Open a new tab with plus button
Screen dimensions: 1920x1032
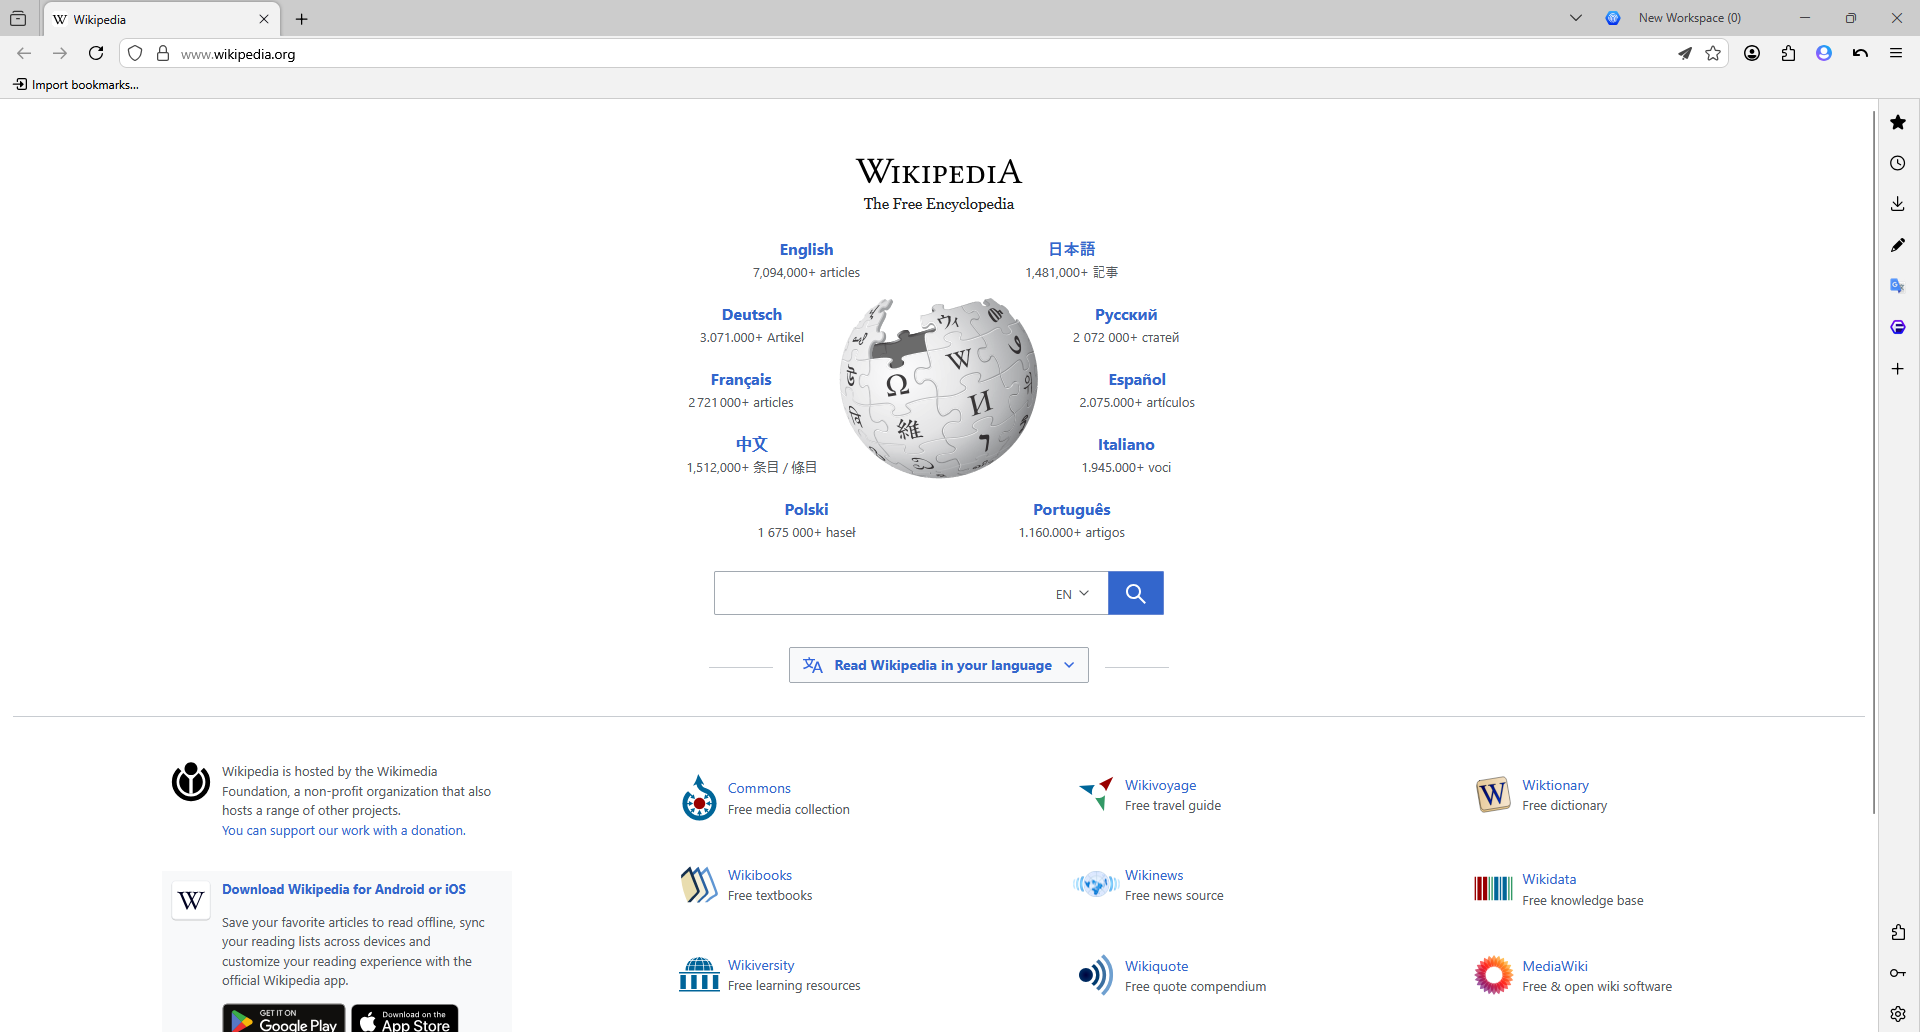coord(302,19)
